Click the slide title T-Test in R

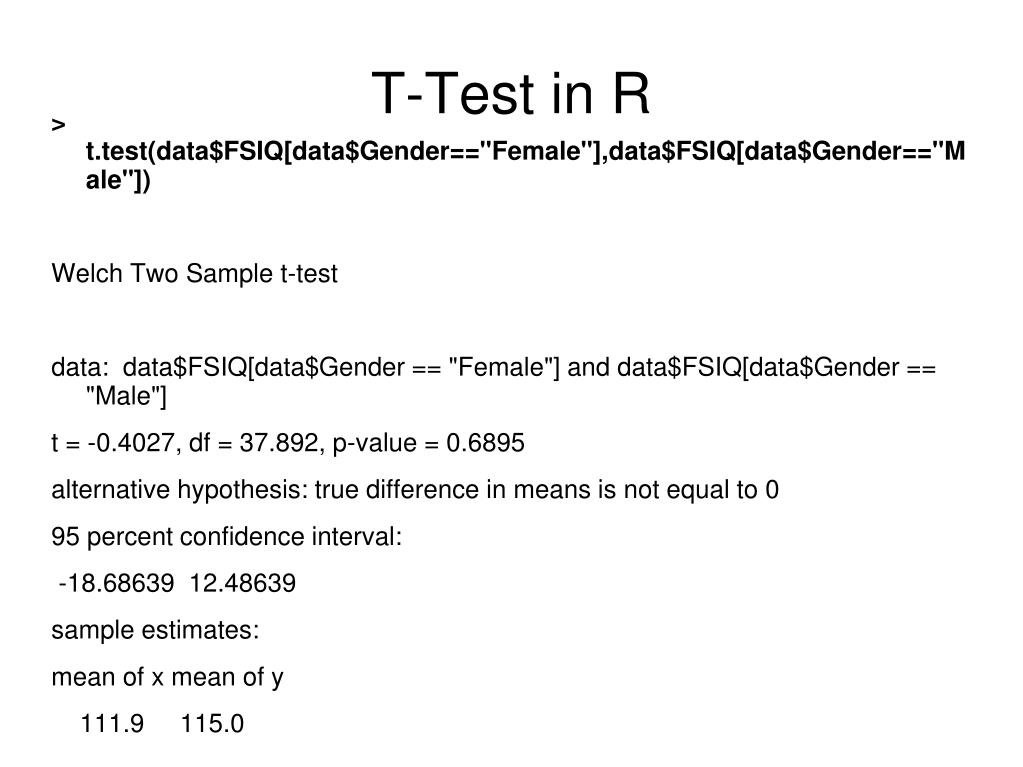pyautogui.click(x=510, y=93)
